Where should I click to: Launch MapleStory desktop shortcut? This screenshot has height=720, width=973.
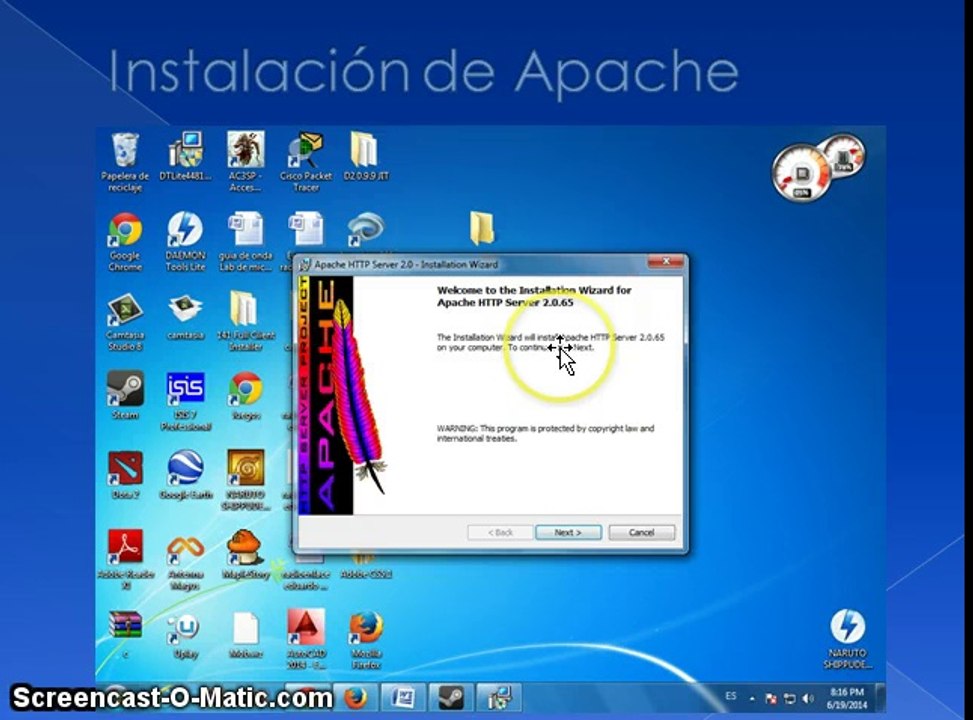(x=246, y=554)
